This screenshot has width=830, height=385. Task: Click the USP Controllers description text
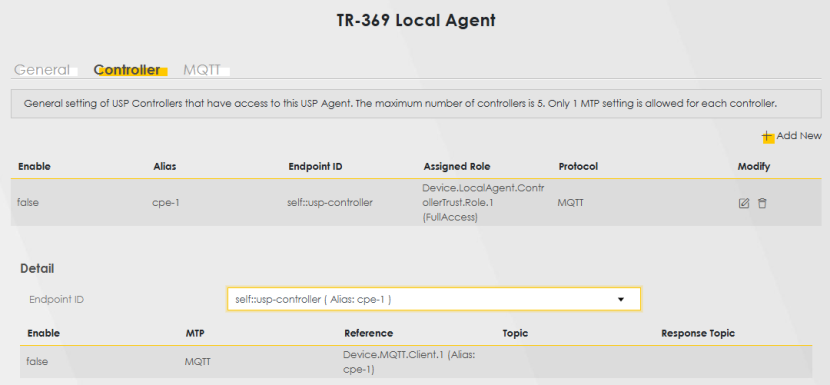[x=400, y=103]
